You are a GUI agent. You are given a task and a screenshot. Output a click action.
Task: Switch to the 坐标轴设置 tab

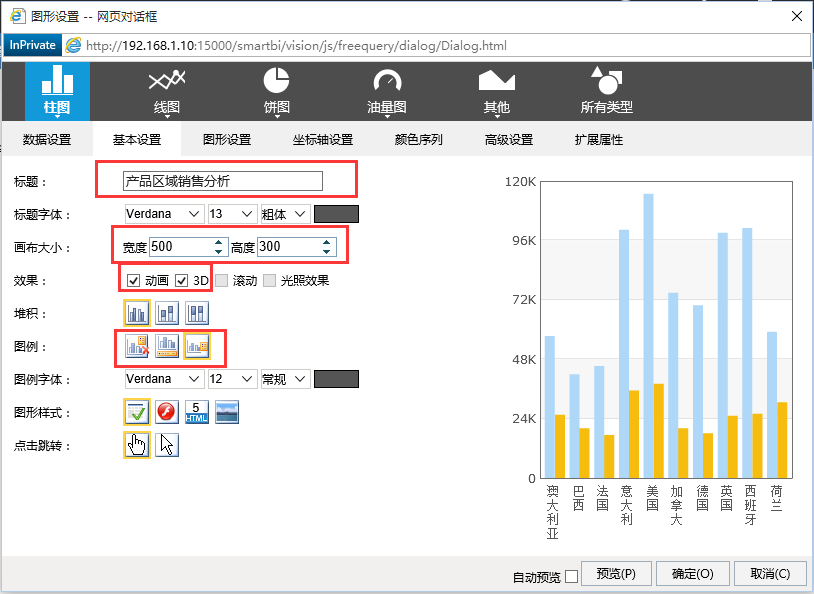pyautogui.click(x=323, y=139)
